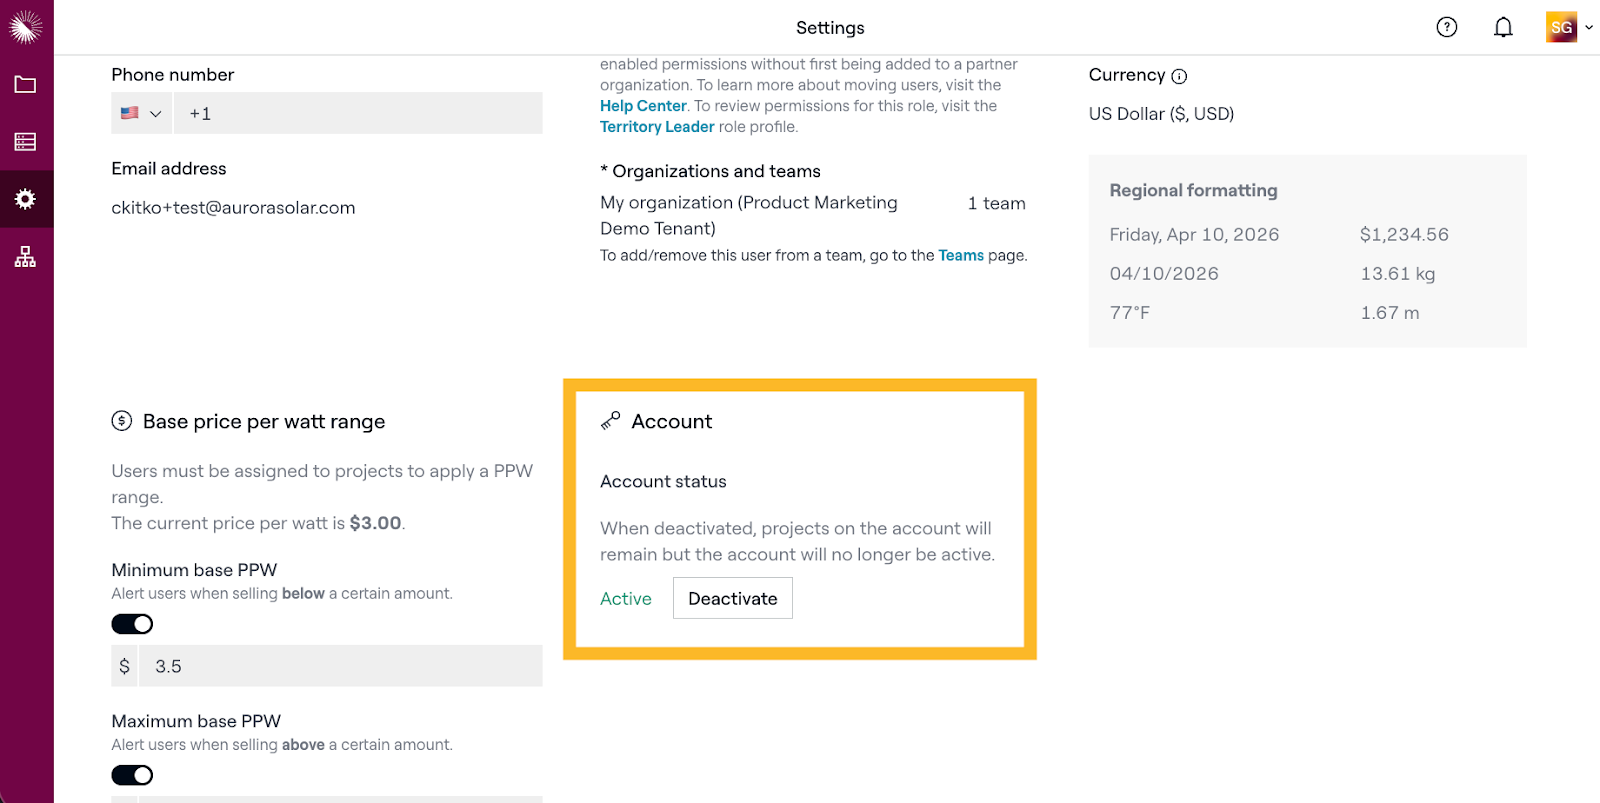Open the Projects folder icon in sidebar
Viewport: 1600px width, 803px height.
pyautogui.click(x=26, y=85)
